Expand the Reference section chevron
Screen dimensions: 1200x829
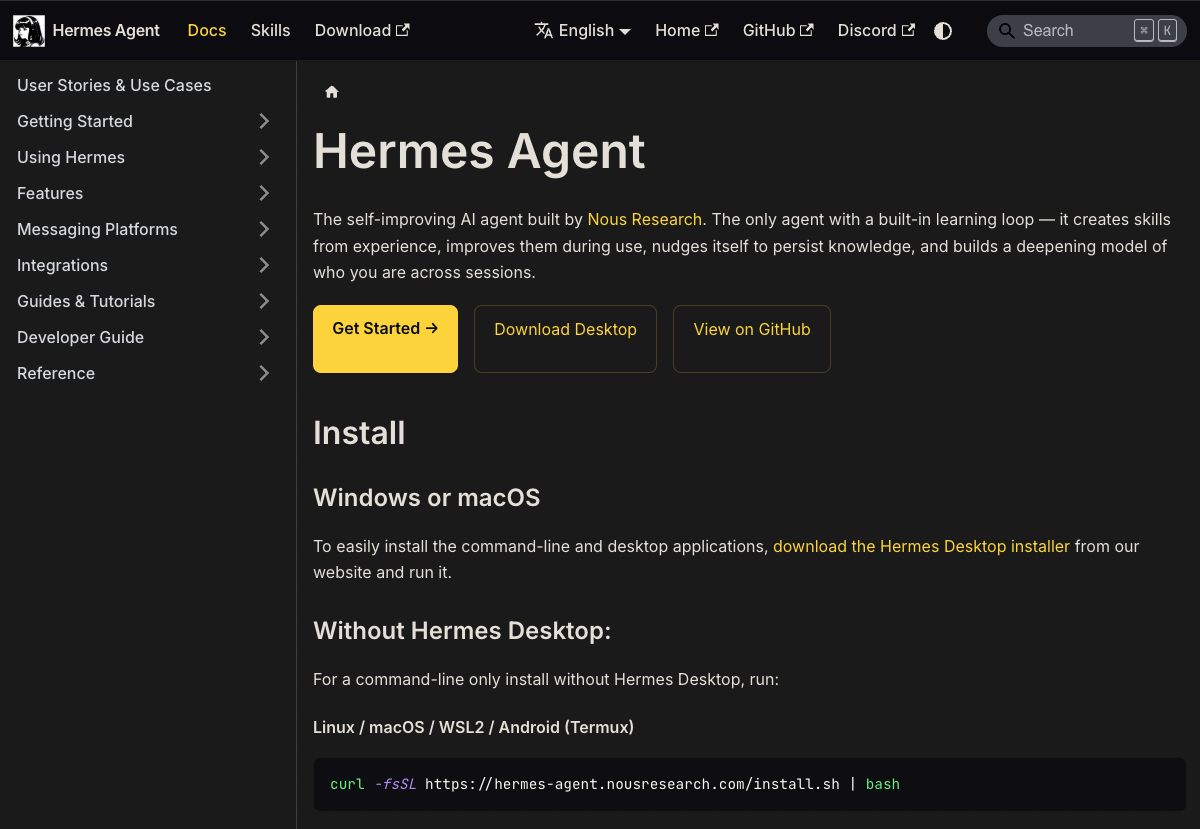click(264, 373)
